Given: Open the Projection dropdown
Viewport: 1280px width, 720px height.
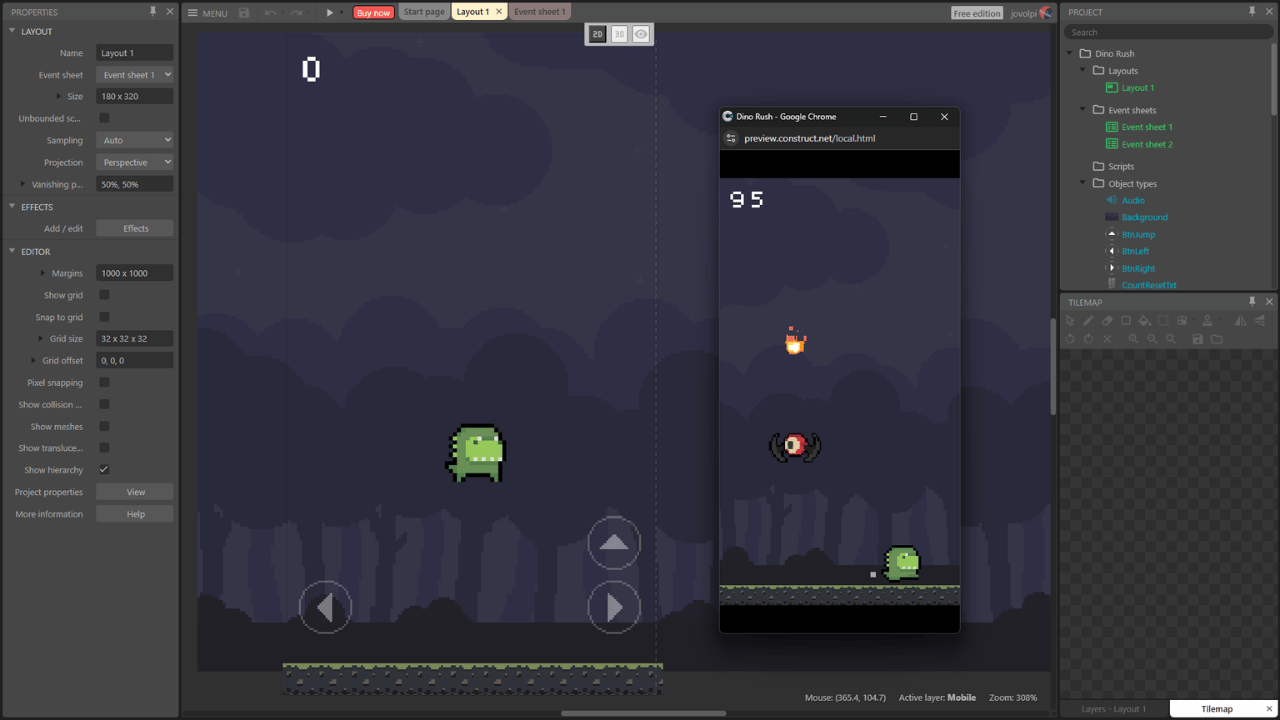Looking at the screenshot, I should click(135, 162).
